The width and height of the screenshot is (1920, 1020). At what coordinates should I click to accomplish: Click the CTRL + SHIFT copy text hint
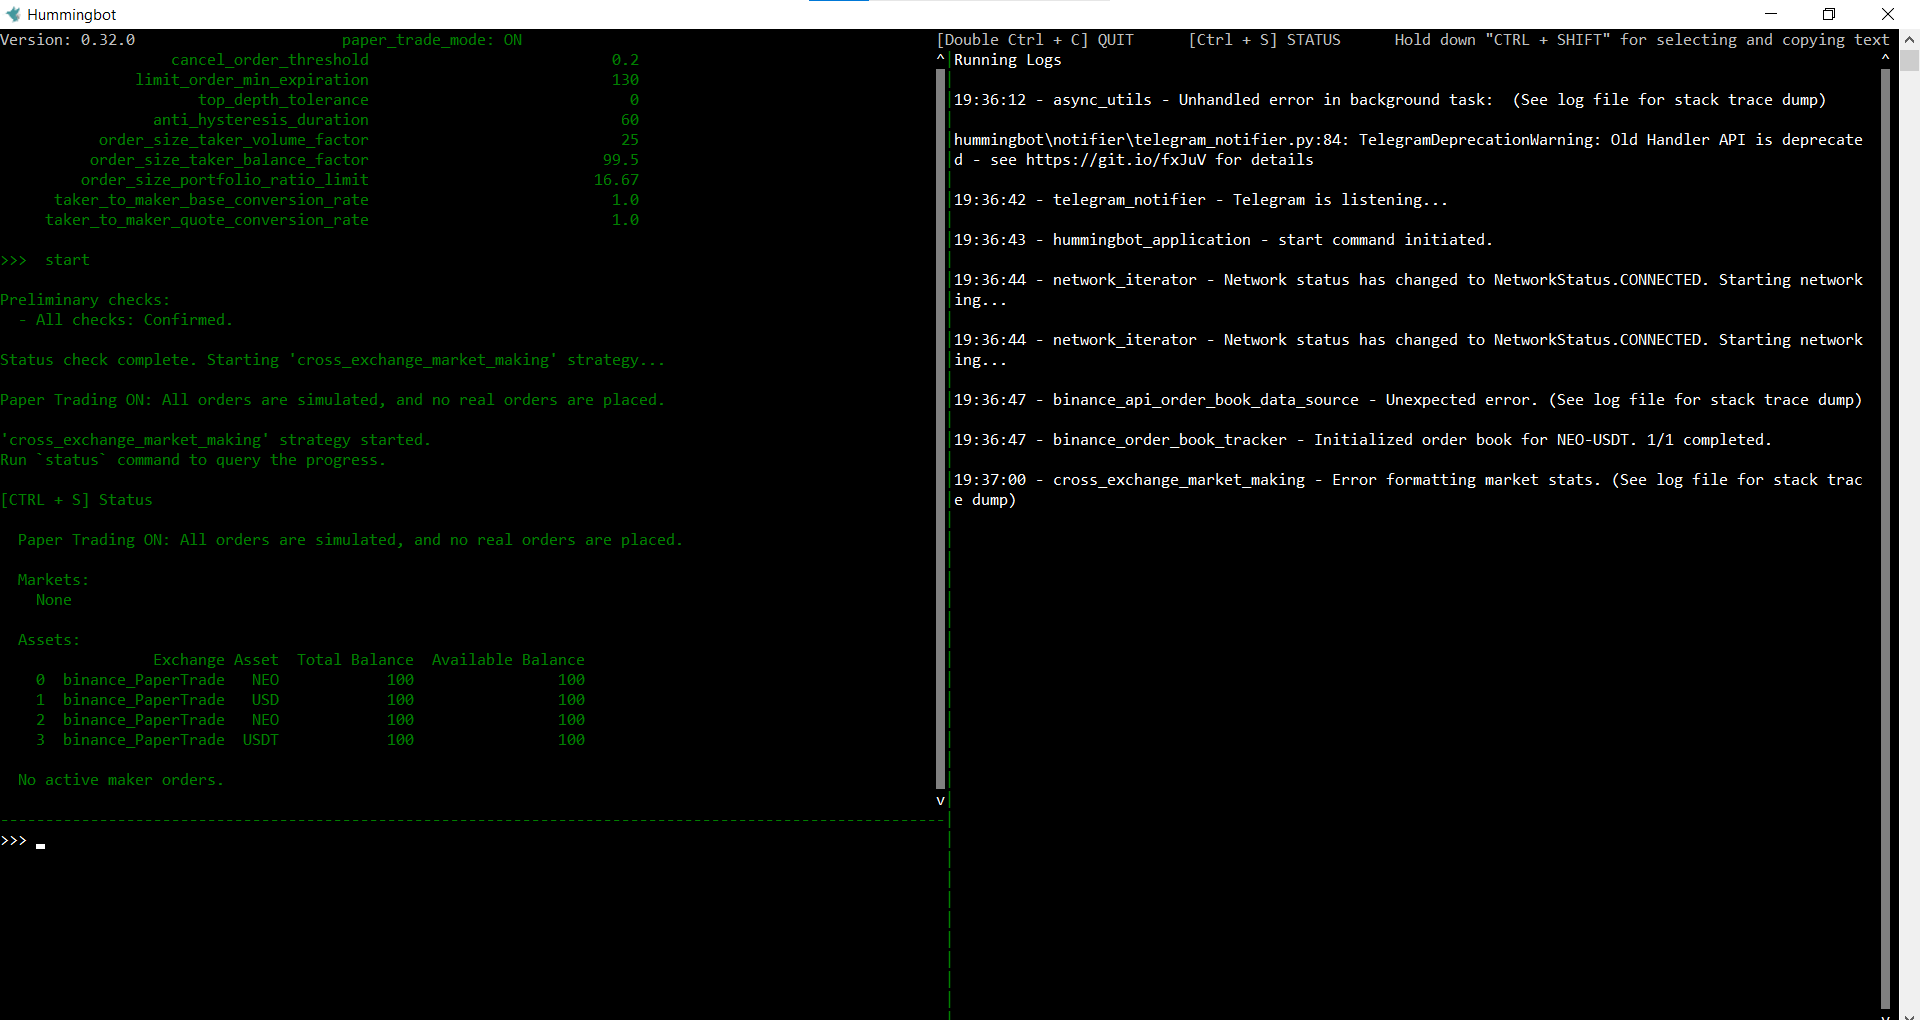[x=1642, y=40]
